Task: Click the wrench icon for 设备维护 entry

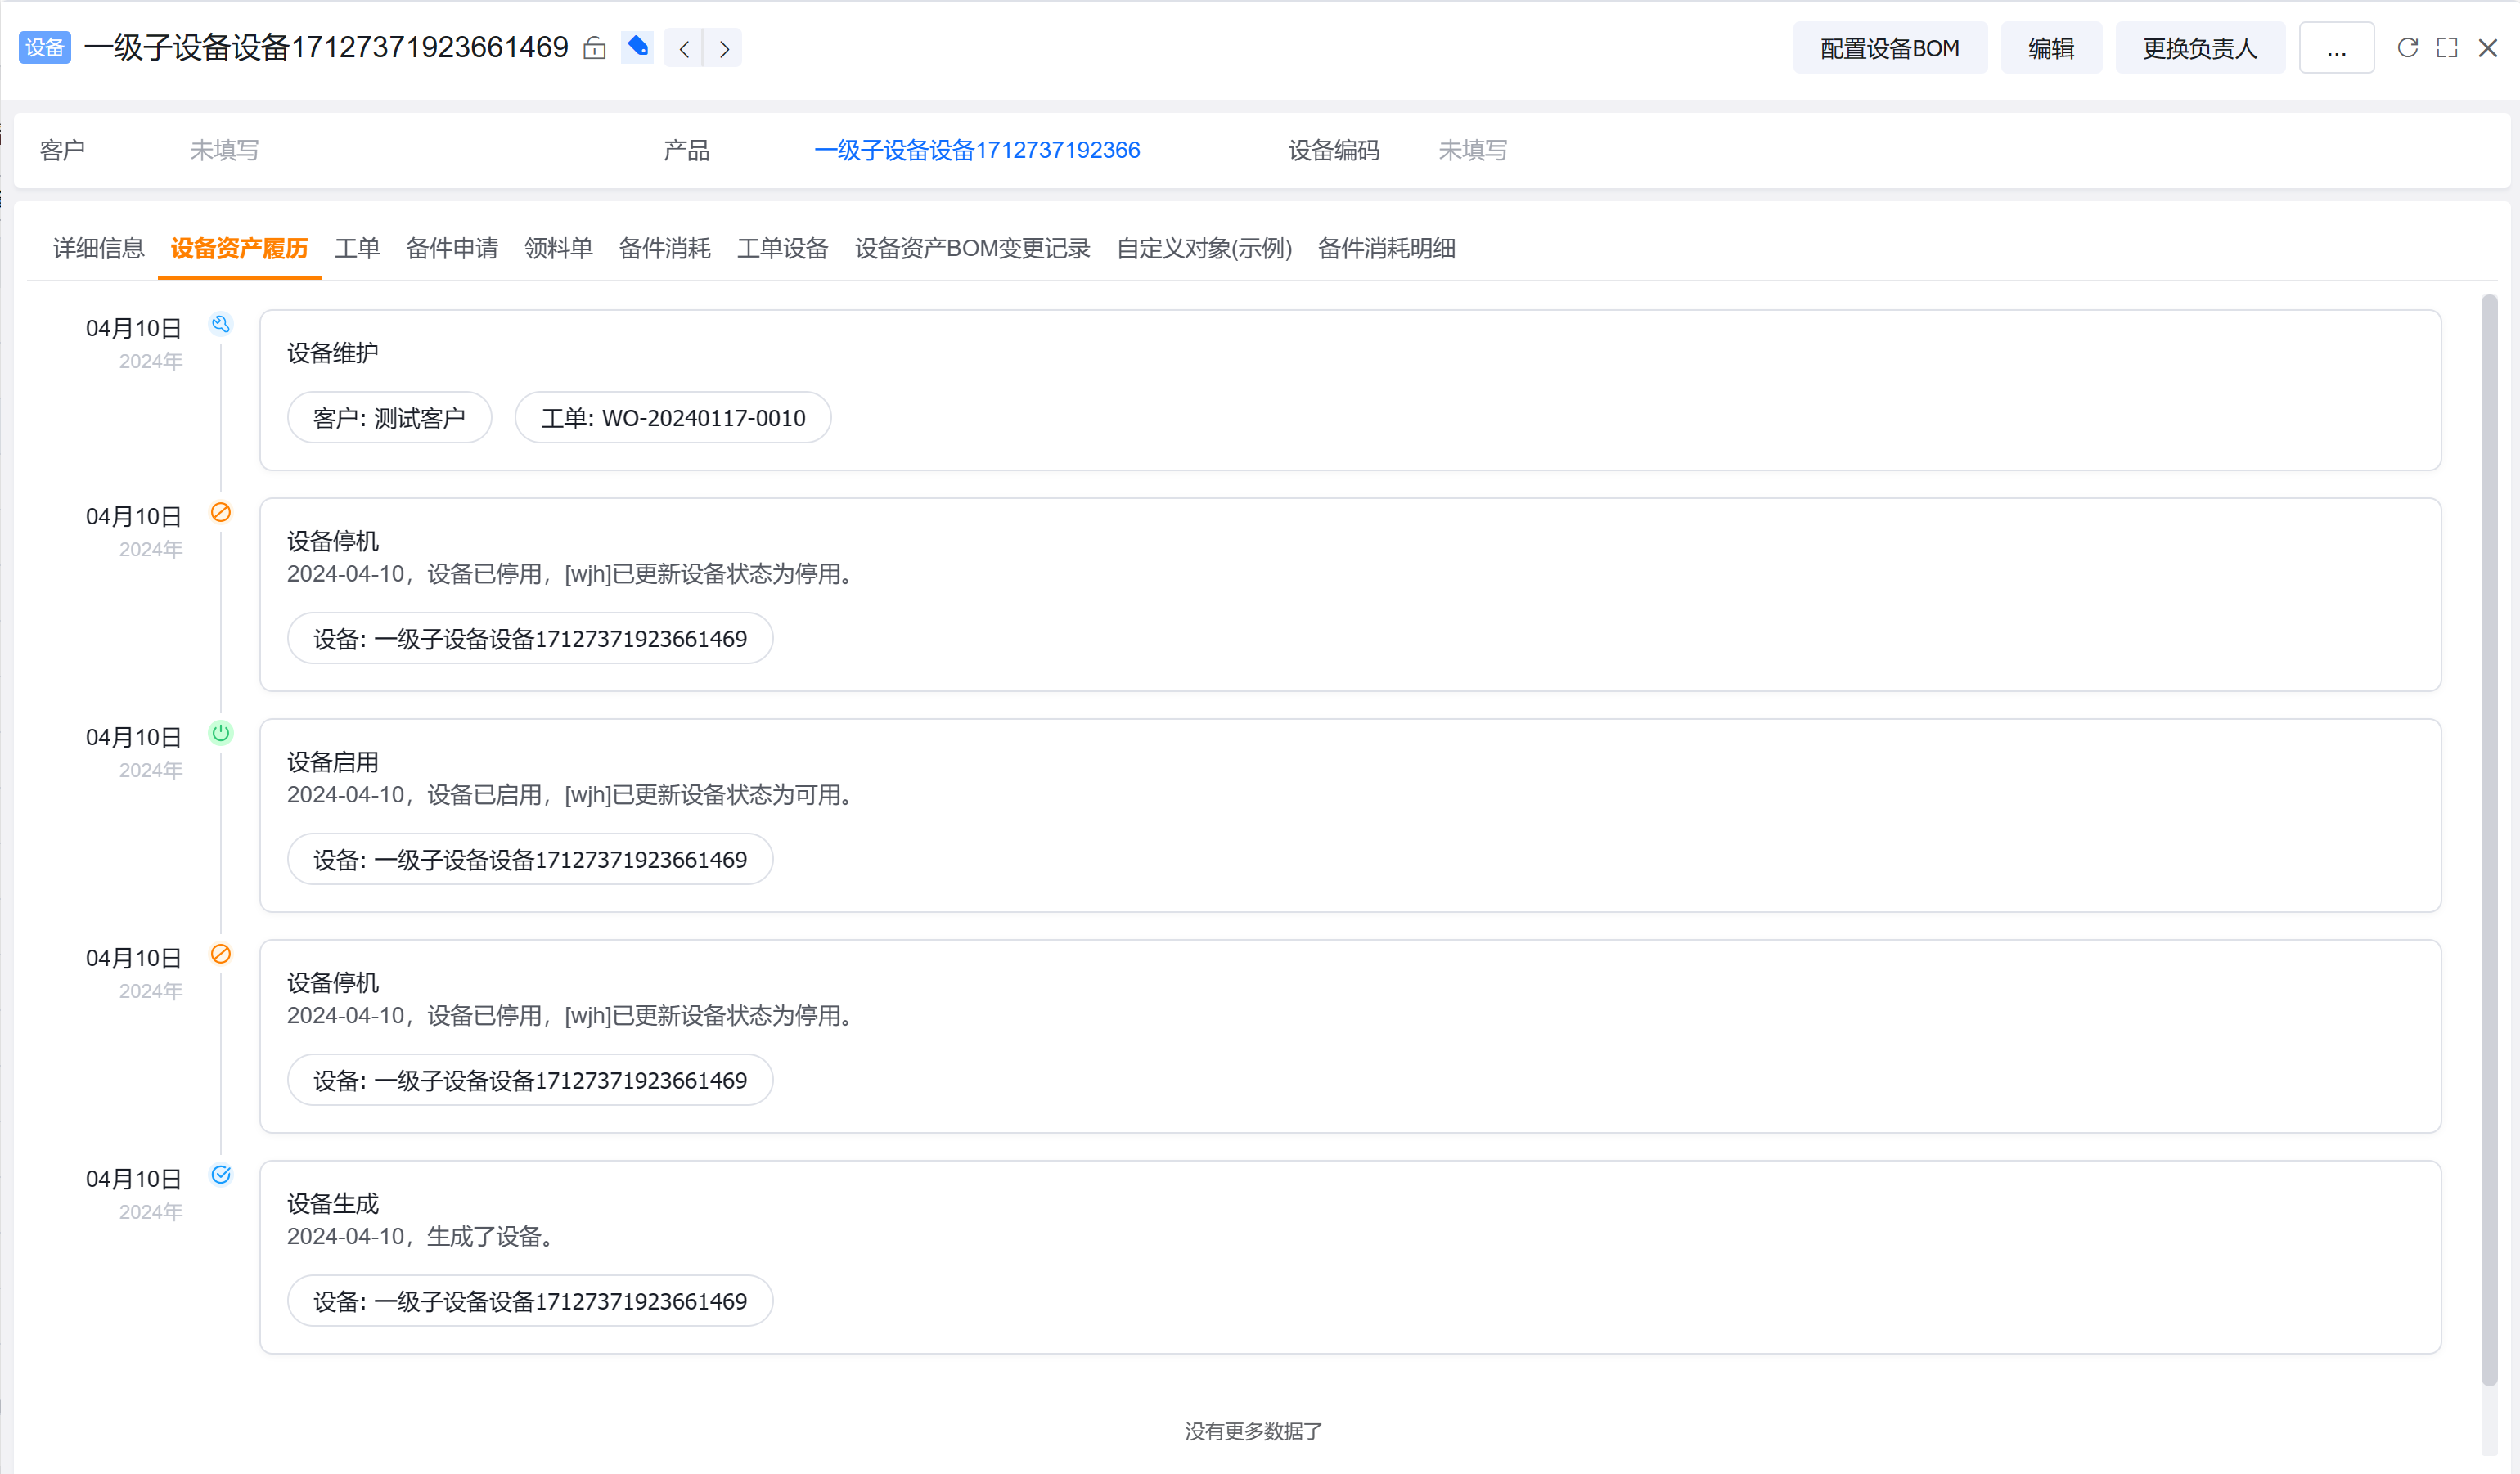Action: (x=221, y=324)
